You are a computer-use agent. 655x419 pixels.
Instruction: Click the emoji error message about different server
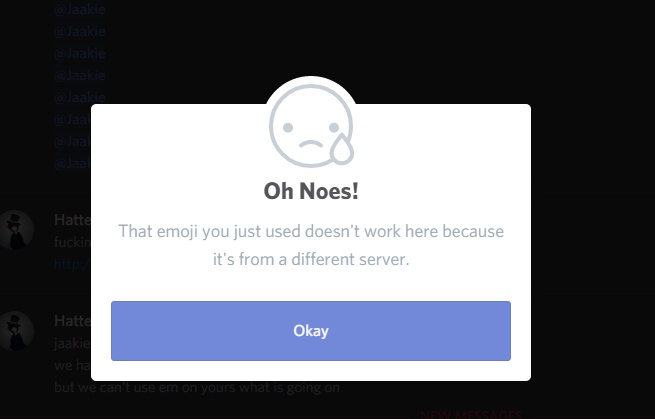(x=311, y=245)
